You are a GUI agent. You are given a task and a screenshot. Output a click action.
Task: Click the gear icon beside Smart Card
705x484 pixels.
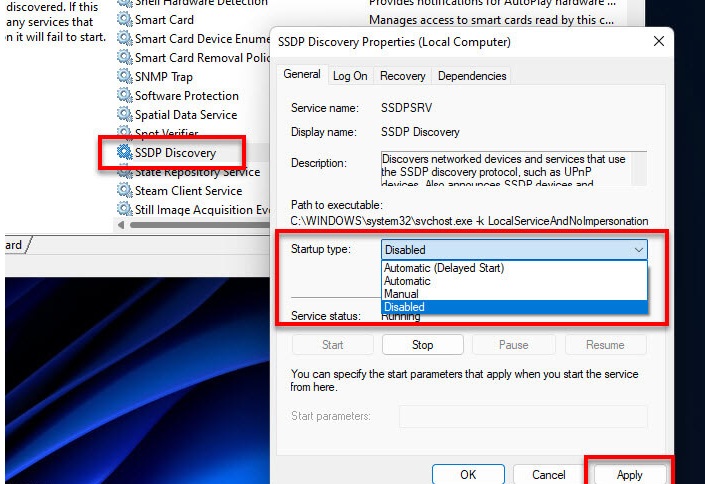point(125,19)
